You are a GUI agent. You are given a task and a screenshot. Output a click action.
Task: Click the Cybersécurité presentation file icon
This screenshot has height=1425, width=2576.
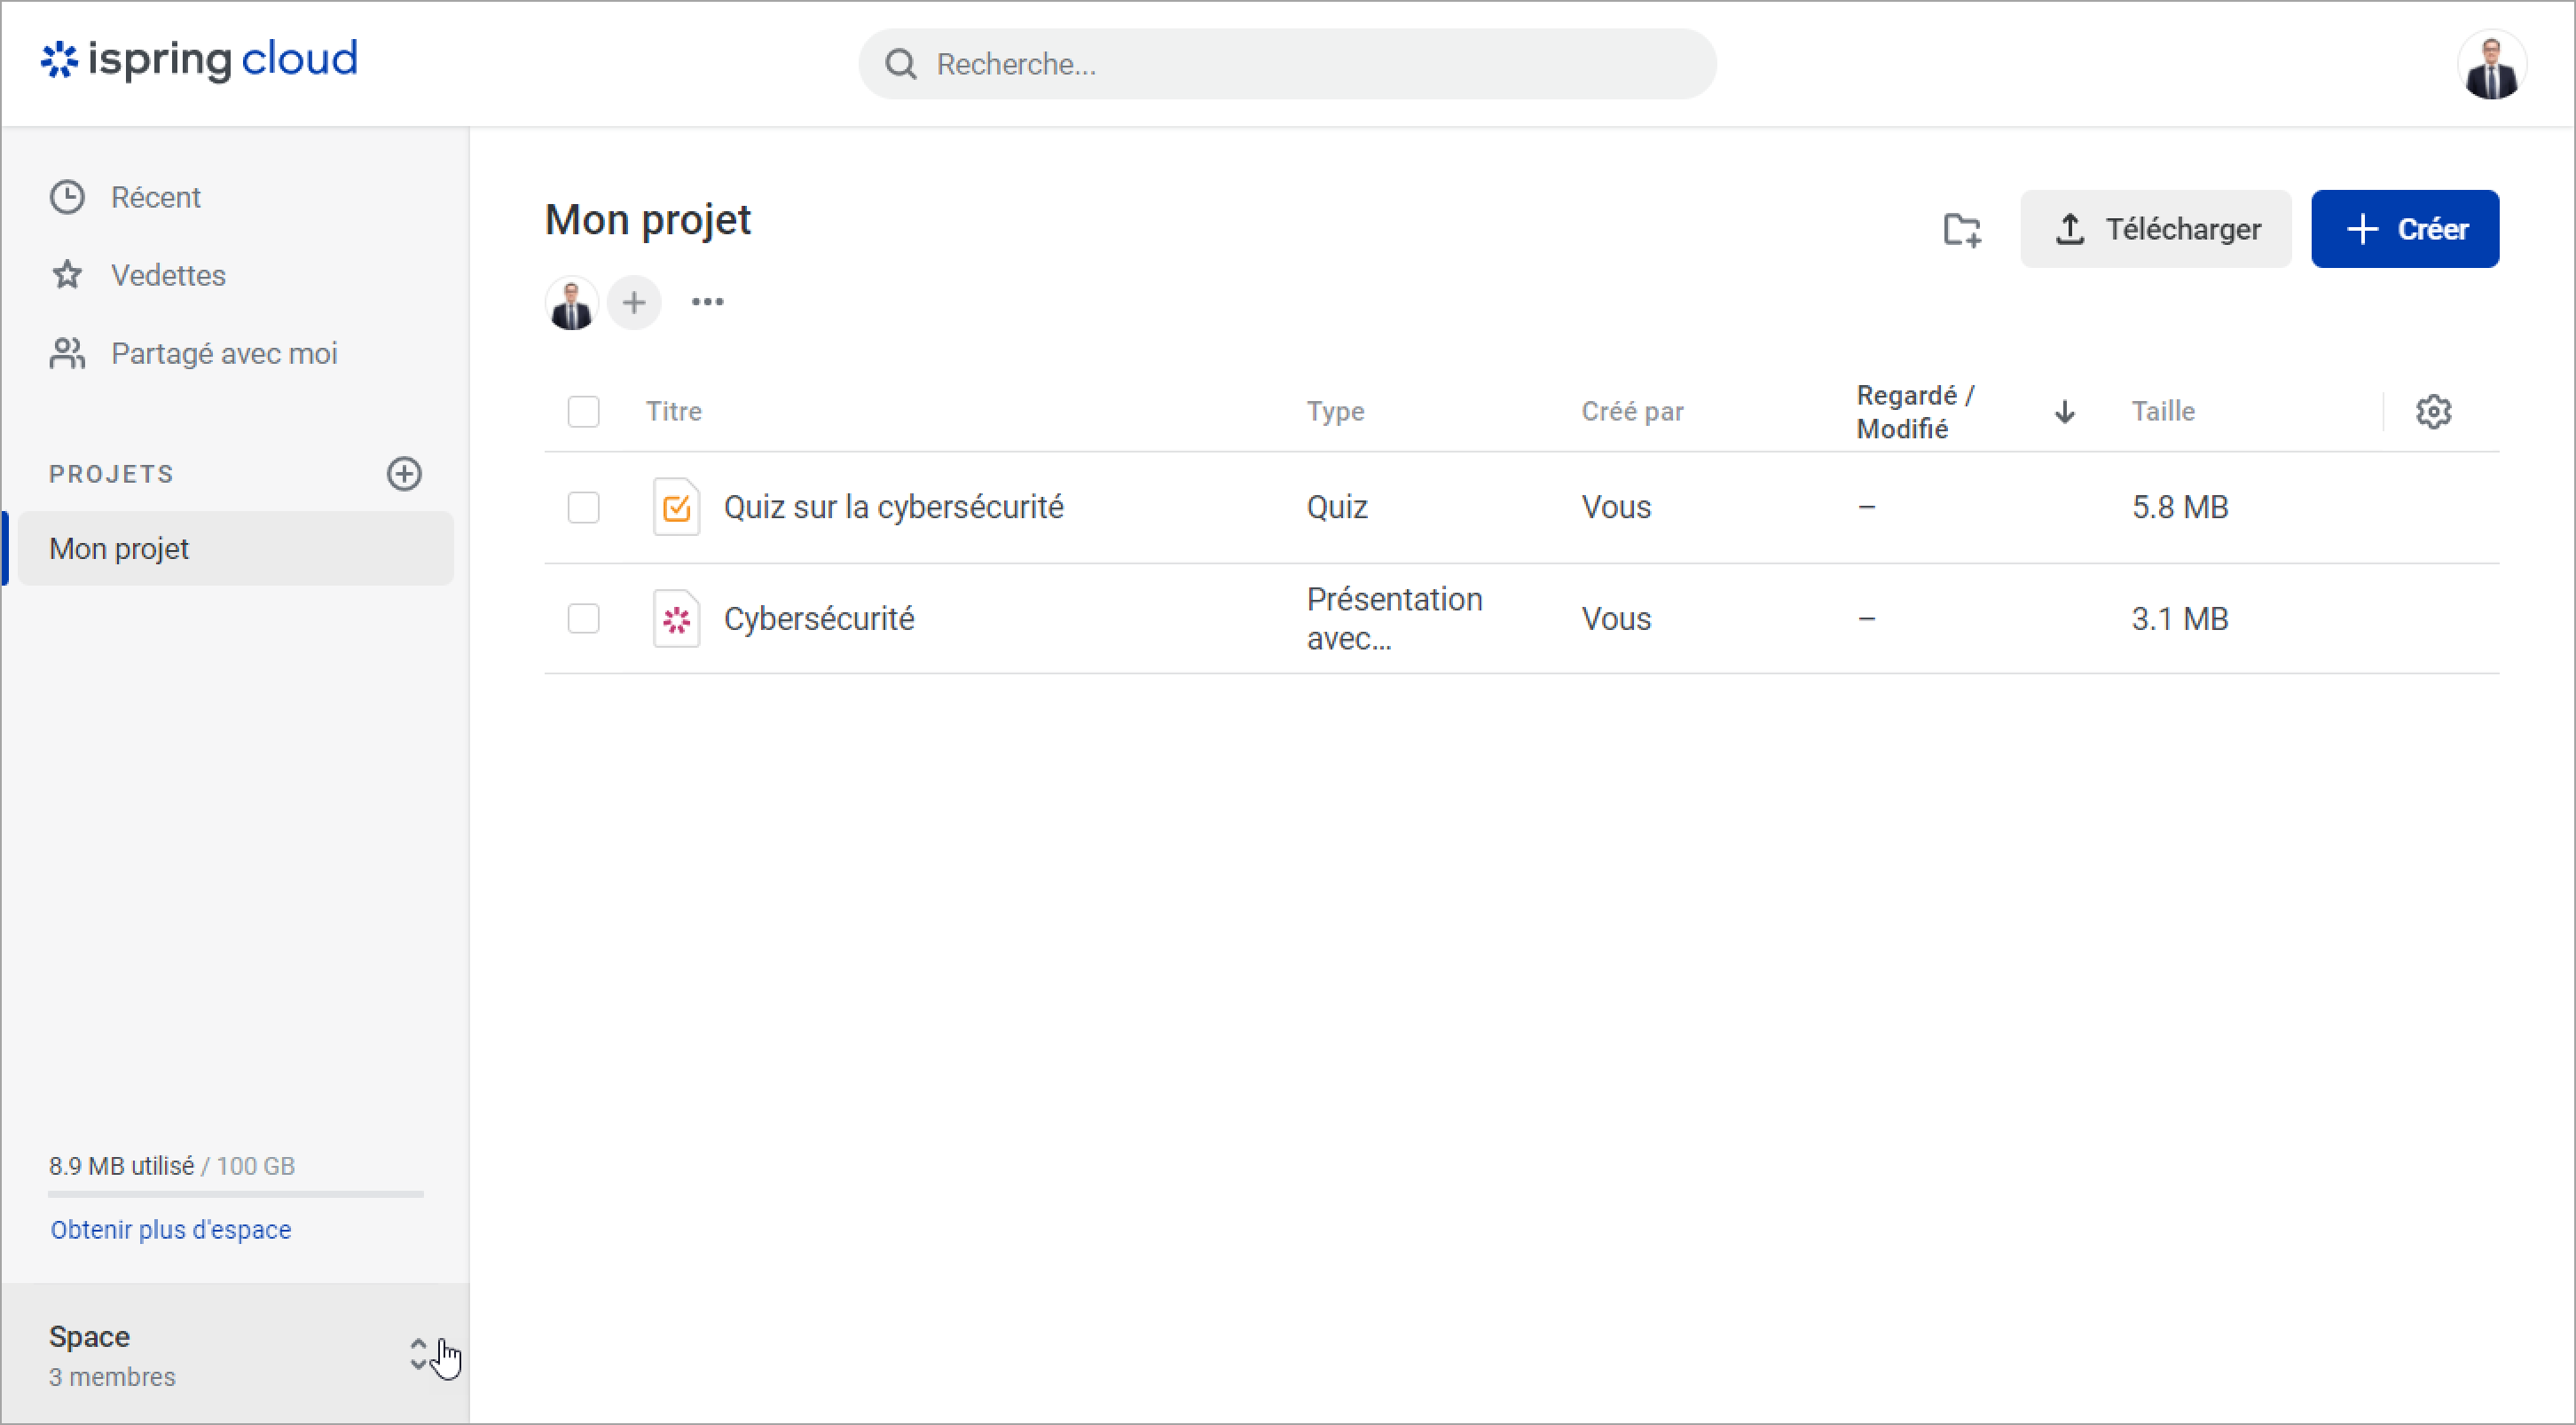click(x=676, y=619)
